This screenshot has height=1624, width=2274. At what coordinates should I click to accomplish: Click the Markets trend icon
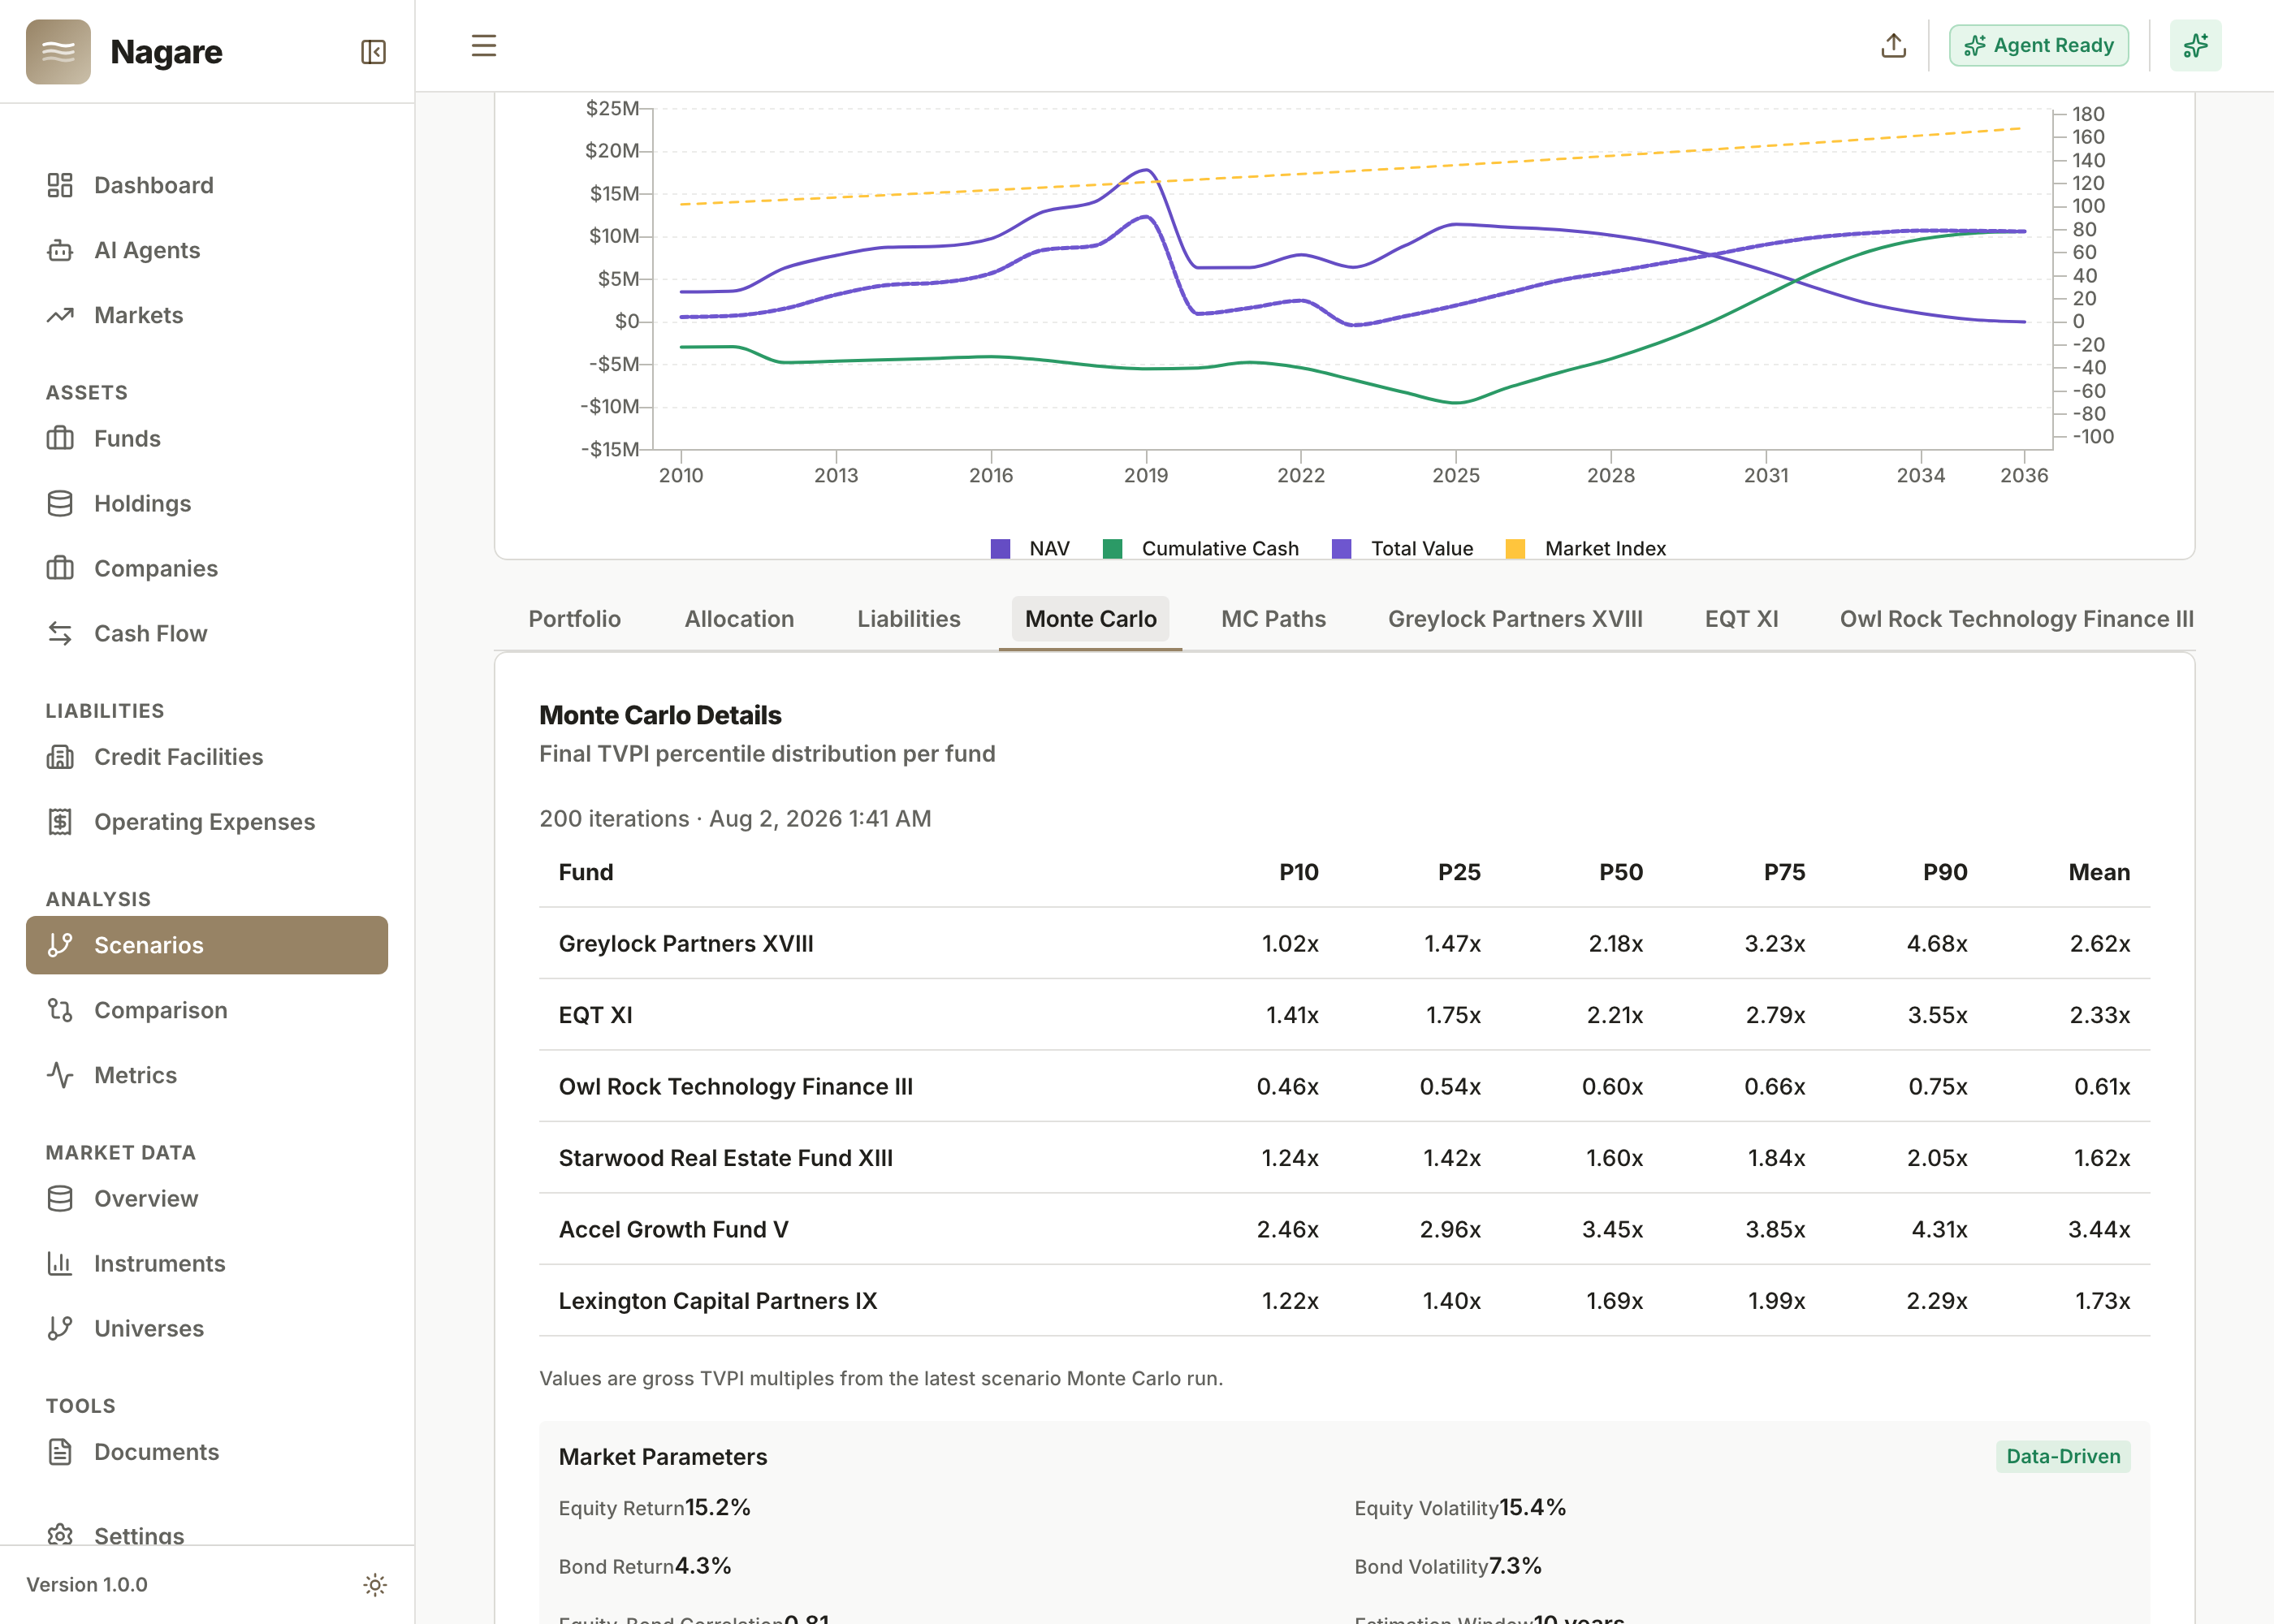(60, 315)
